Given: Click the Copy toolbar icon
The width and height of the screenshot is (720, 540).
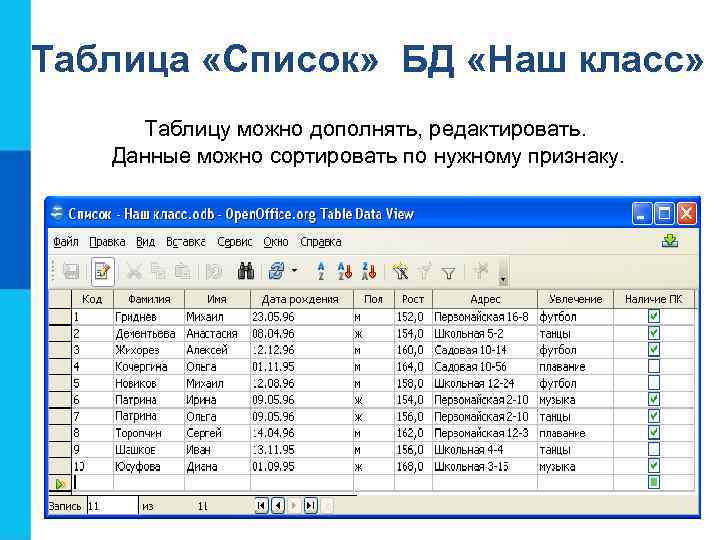Looking at the screenshot, I should coord(158,272).
